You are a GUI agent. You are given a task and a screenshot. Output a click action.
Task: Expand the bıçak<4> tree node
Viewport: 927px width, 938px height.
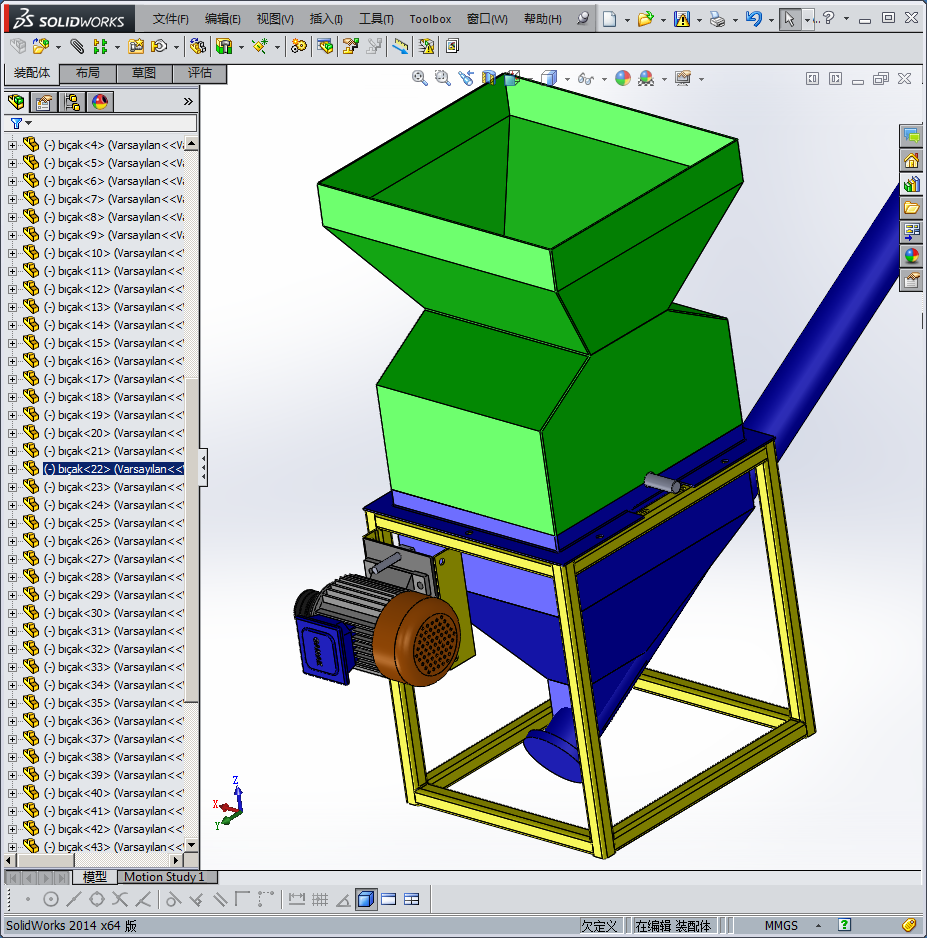tap(12, 145)
